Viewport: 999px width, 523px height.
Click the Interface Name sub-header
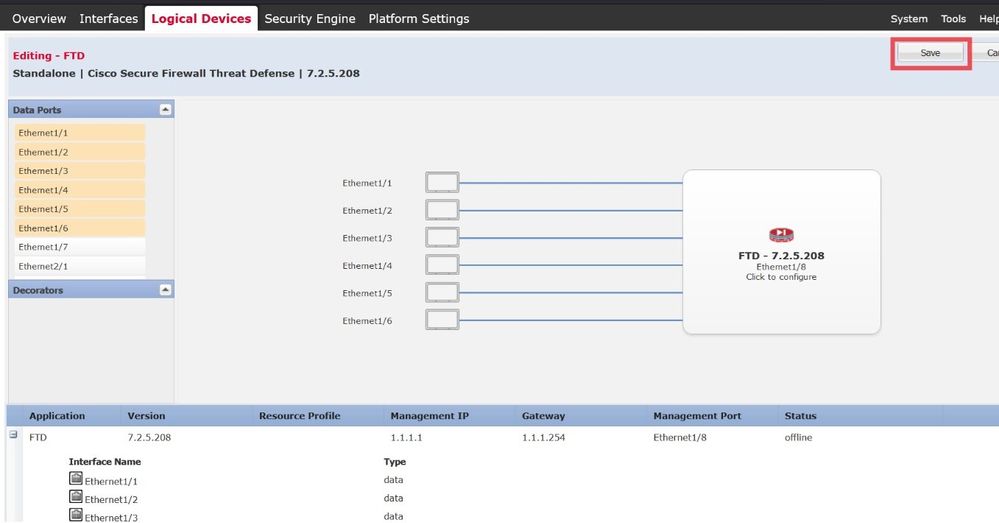pos(104,461)
